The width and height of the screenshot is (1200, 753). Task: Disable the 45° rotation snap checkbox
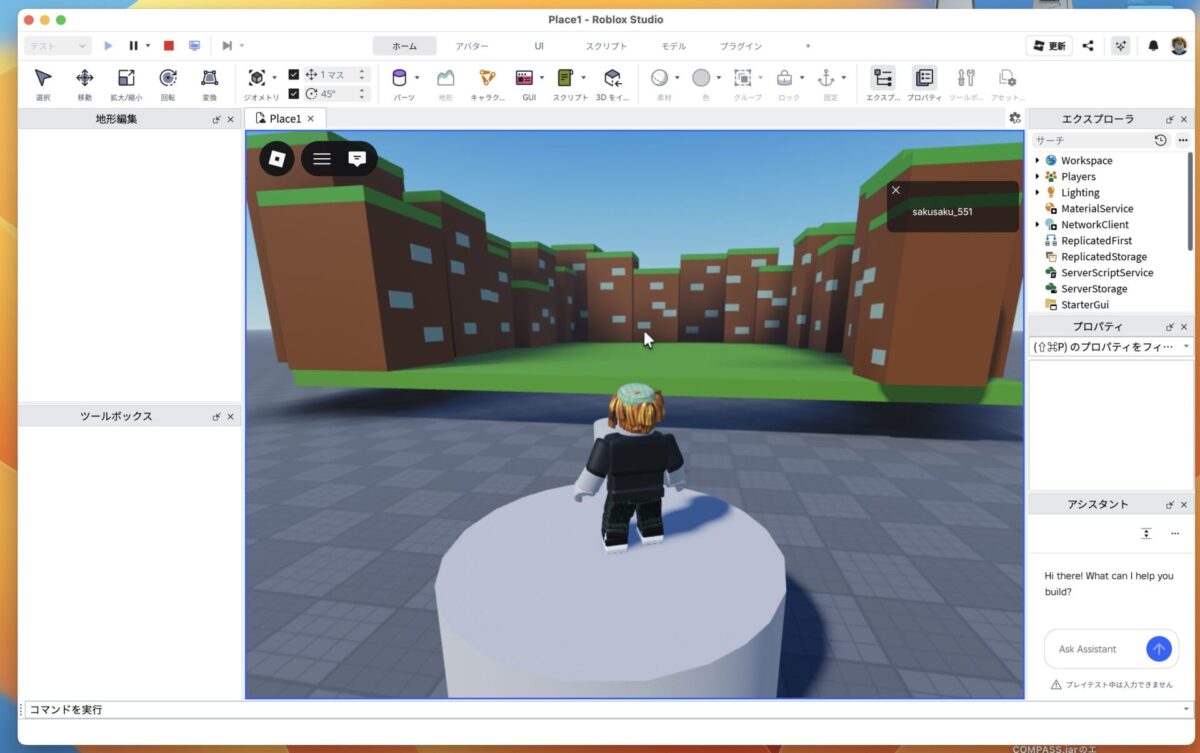tap(293, 93)
